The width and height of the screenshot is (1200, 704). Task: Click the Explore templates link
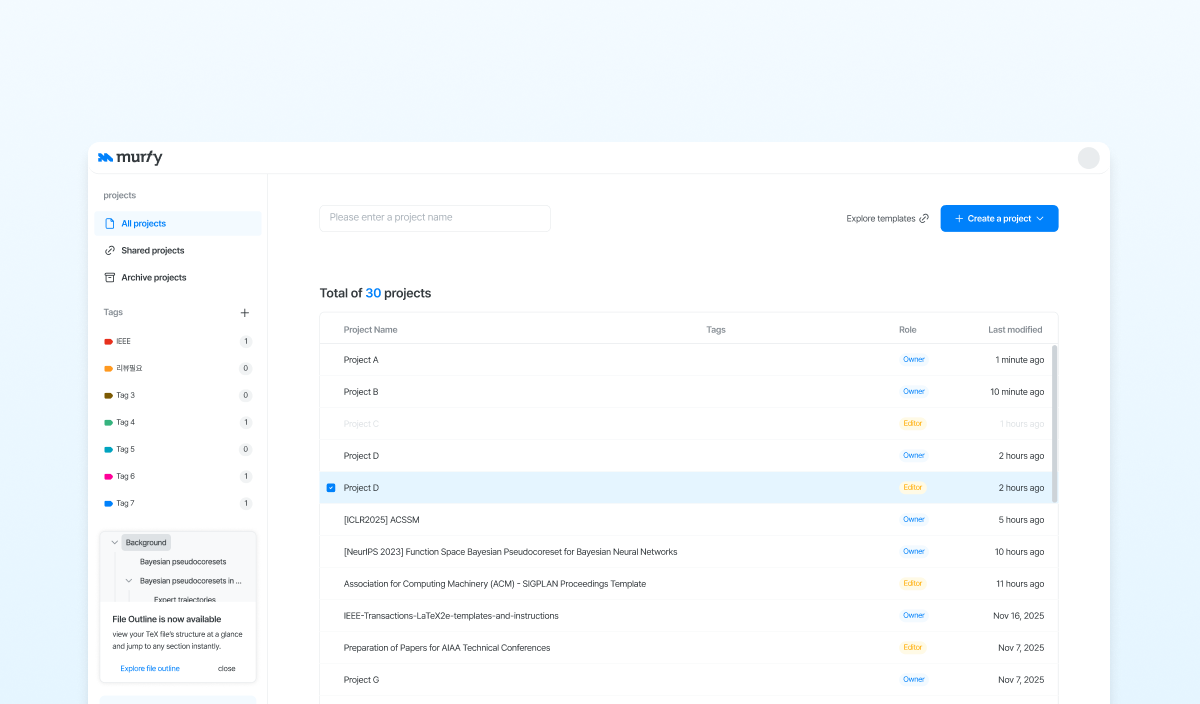click(x=887, y=219)
